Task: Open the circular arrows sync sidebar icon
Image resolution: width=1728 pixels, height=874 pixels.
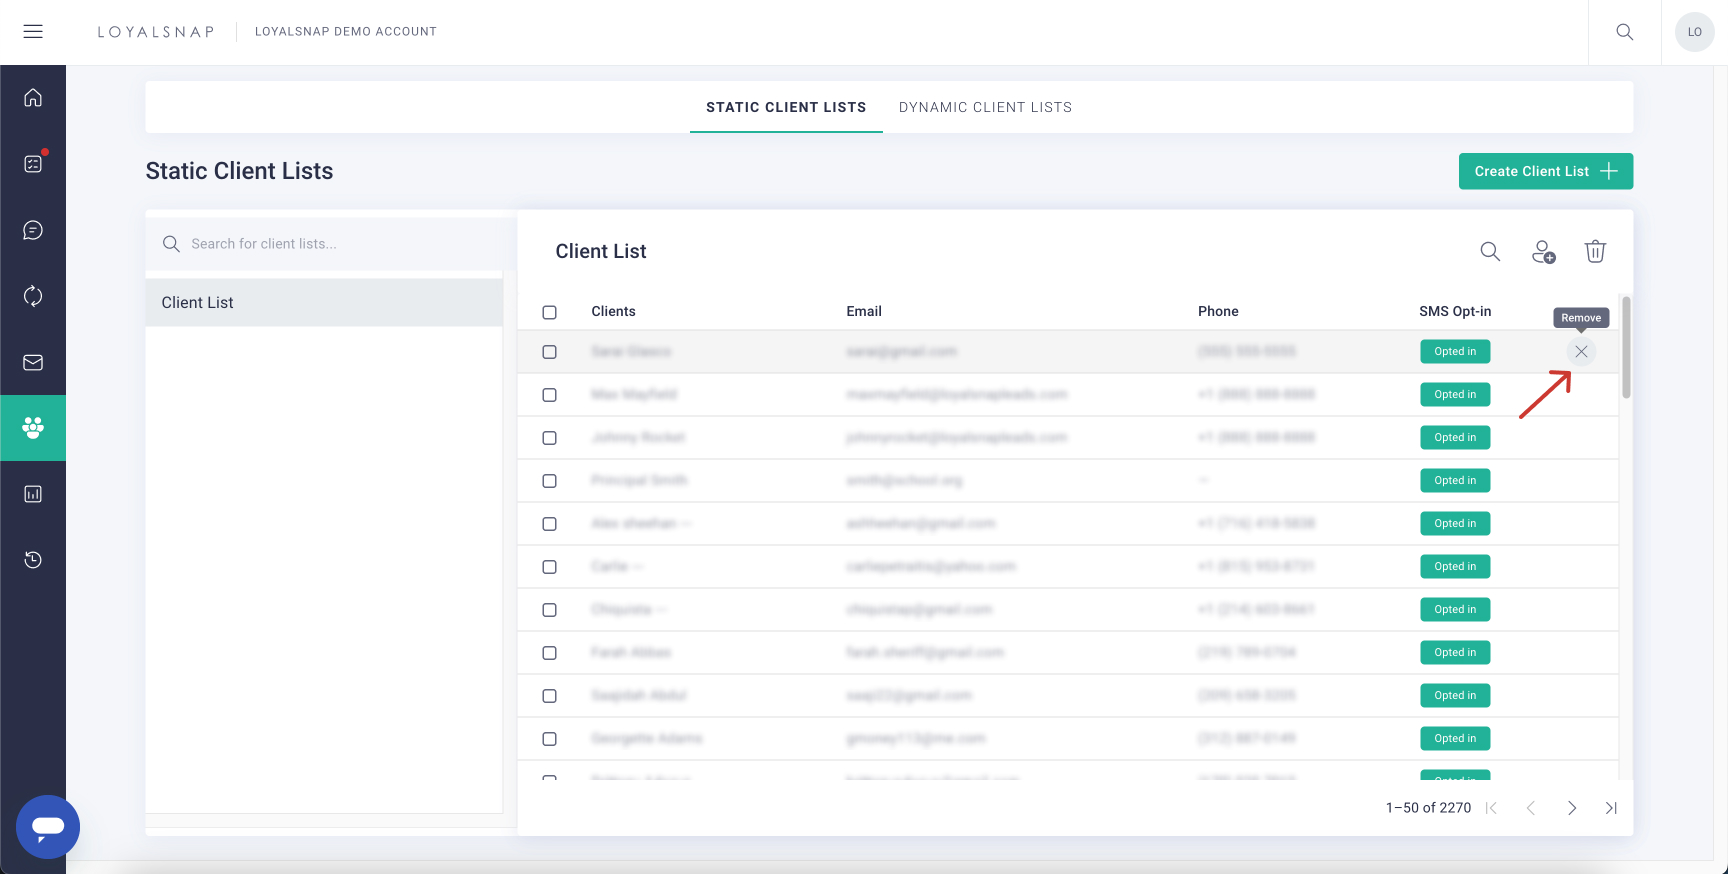Action: pyautogui.click(x=33, y=296)
